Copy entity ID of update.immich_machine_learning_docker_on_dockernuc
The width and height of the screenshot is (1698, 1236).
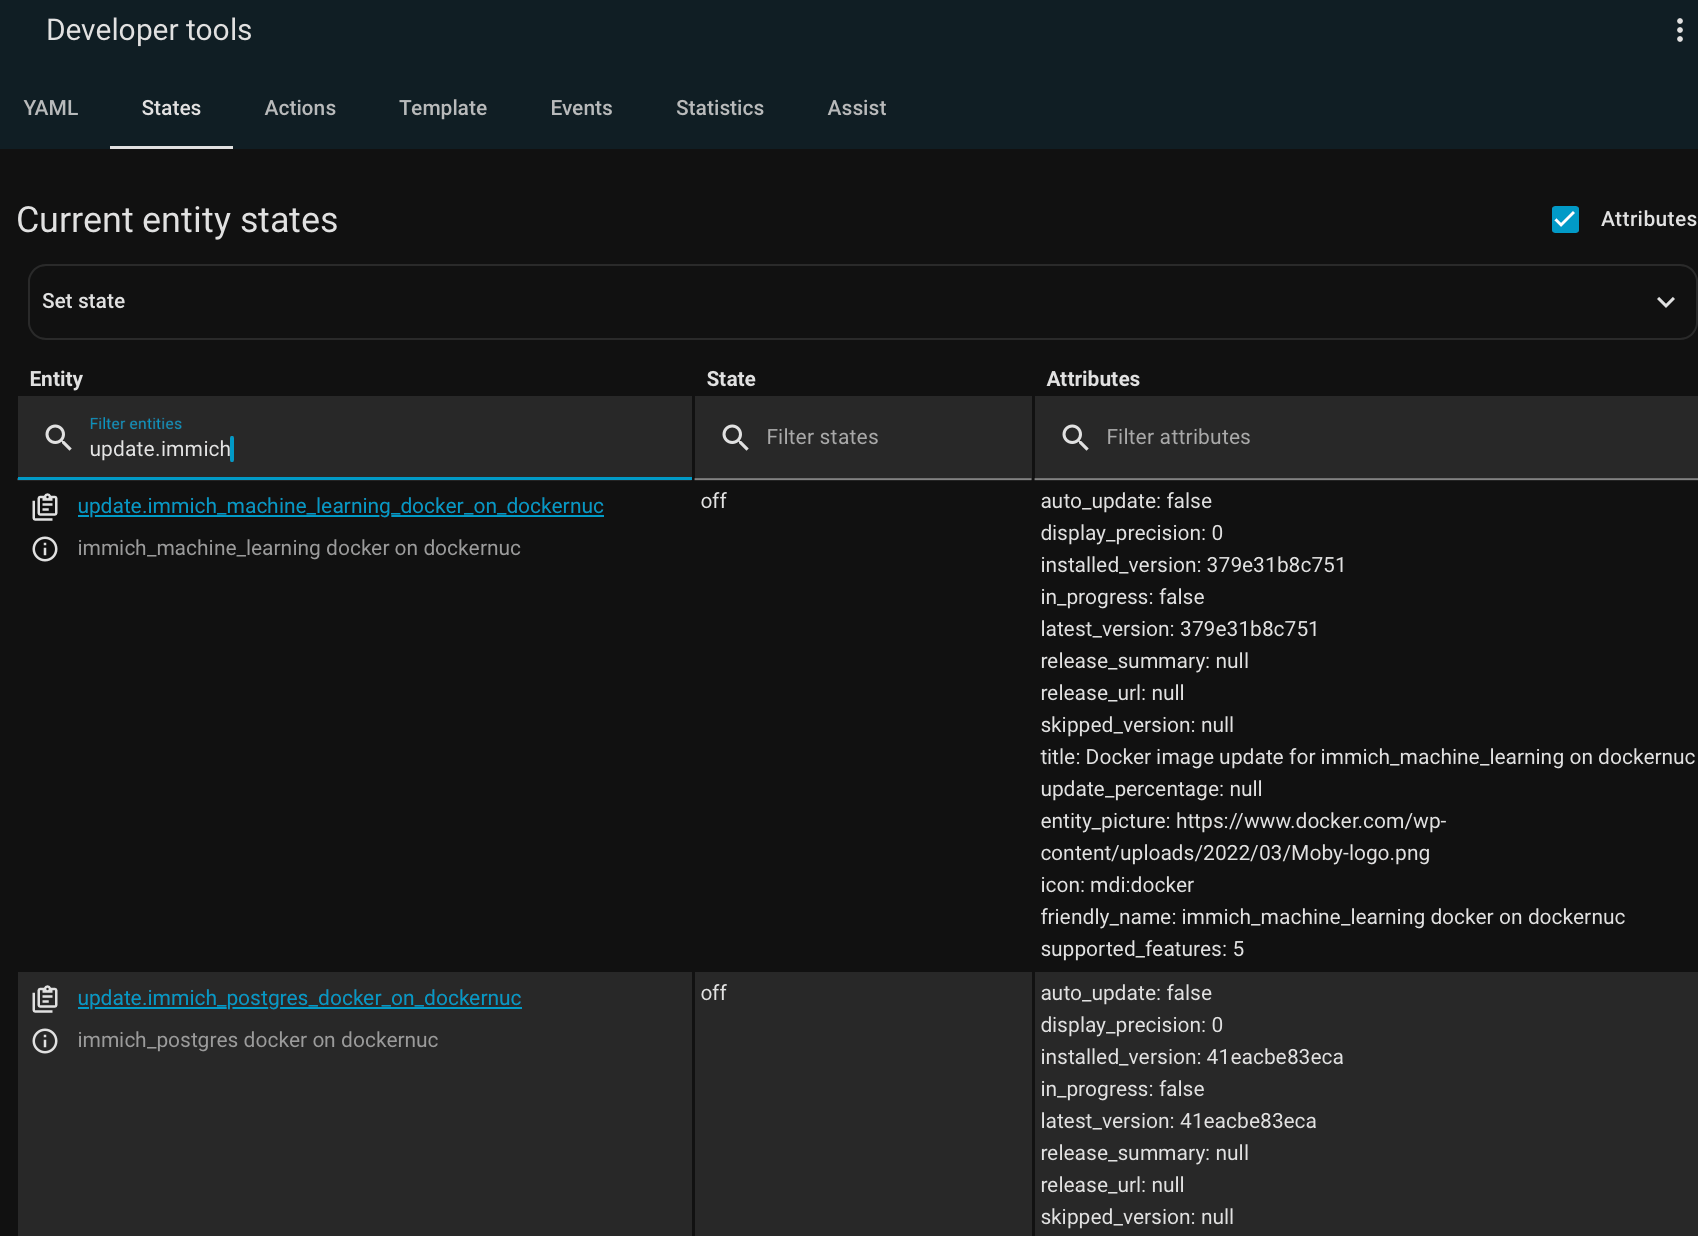[x=45, y=507]
